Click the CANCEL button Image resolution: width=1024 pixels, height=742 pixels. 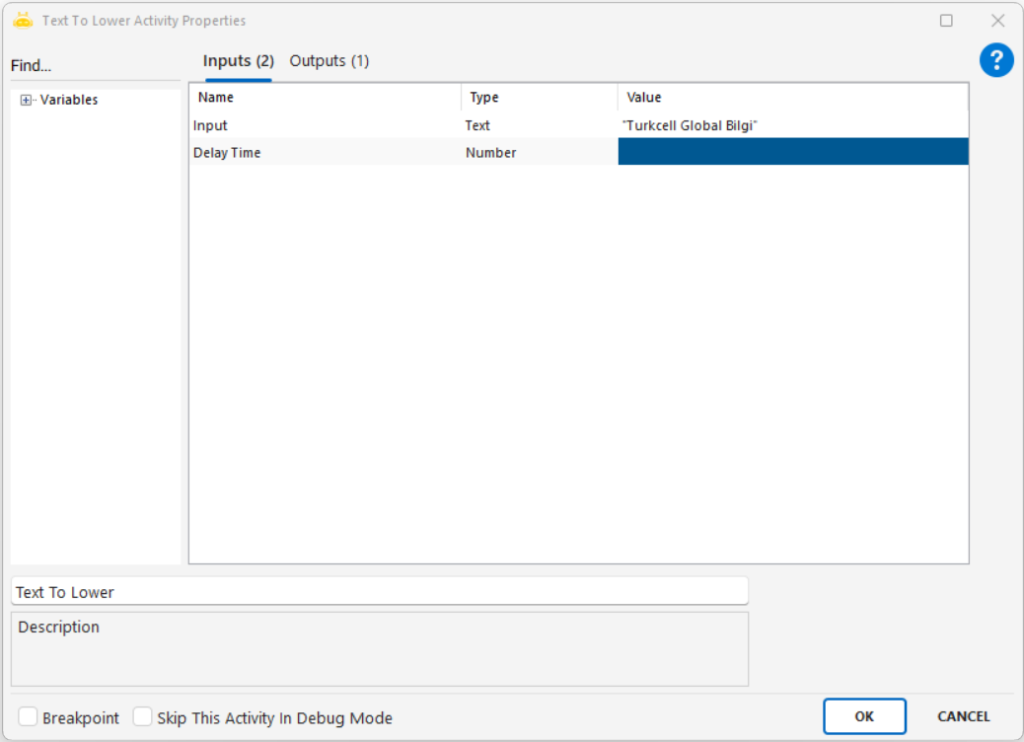coord(963,716)
